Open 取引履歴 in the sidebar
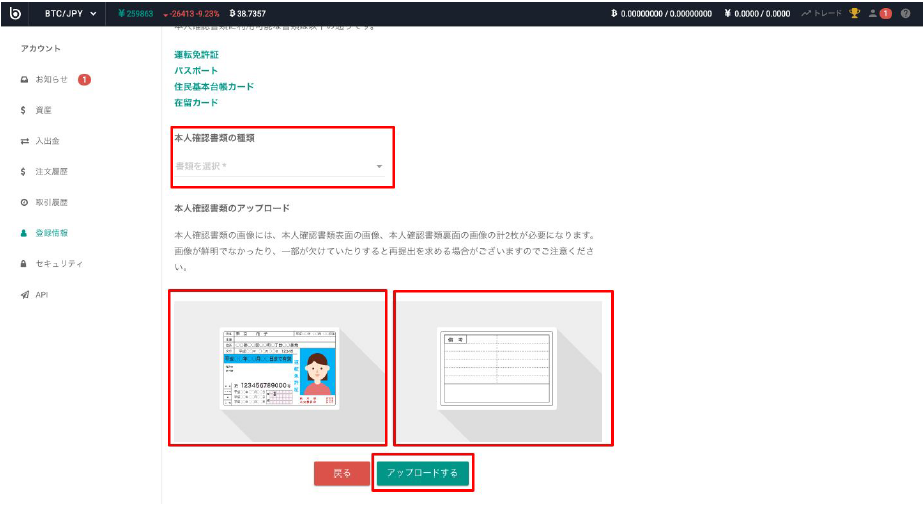The height and width of the screenshot is (508, 923). pyautogui.click(x=51, y=202)
